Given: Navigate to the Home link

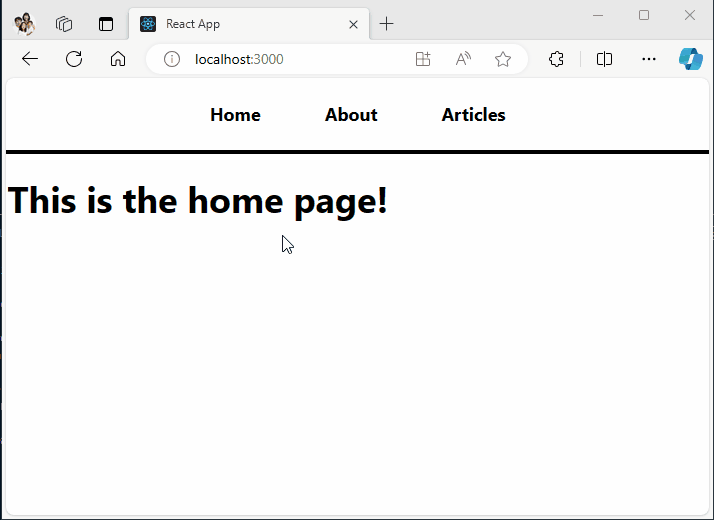Looking at the screenshot, I should coord(235,115).
